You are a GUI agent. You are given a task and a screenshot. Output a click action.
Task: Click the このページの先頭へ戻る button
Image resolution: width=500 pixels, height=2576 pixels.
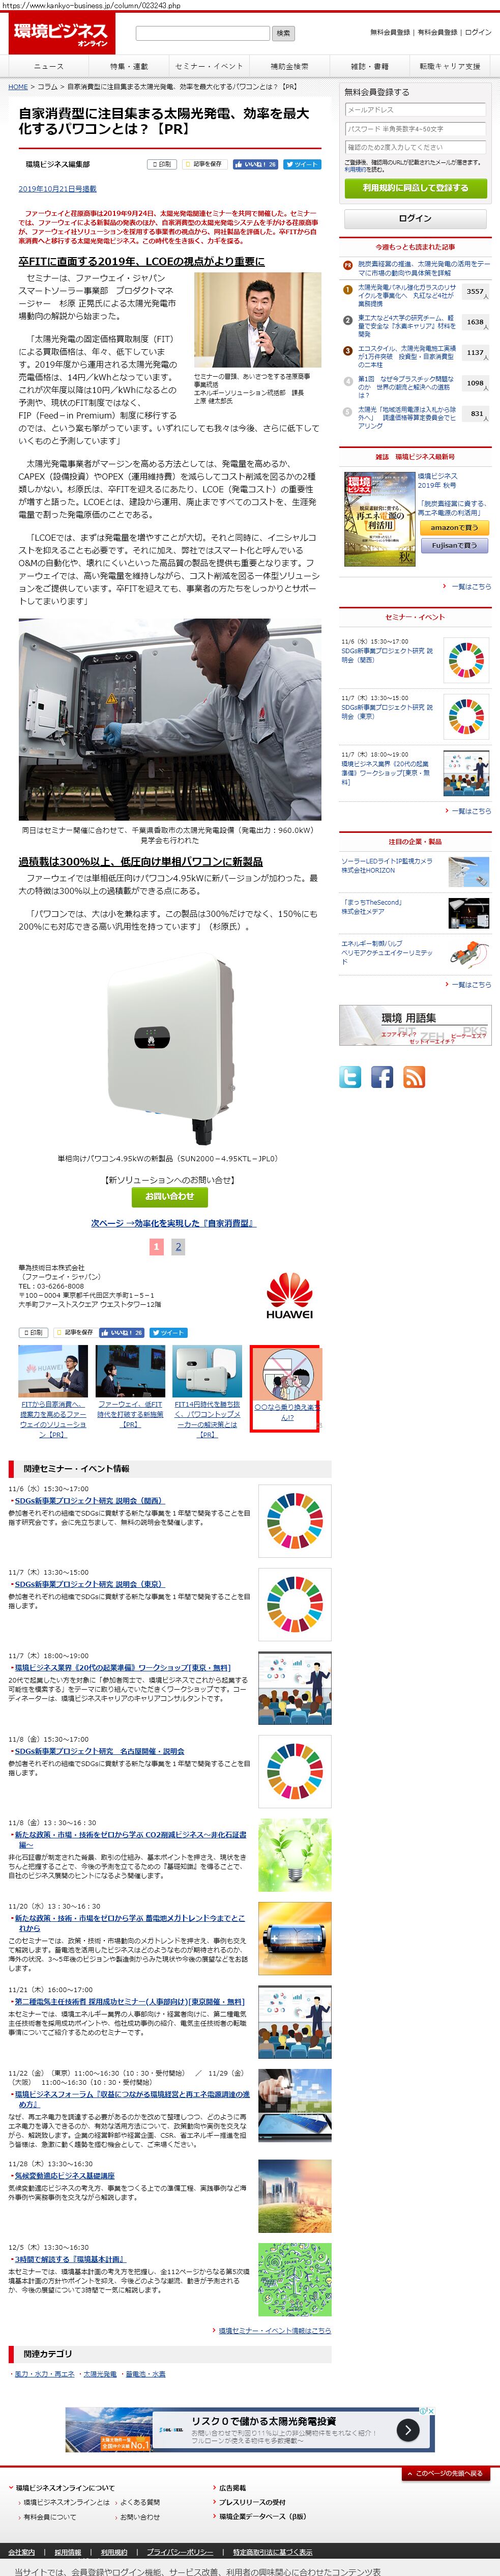point(446,2473)
